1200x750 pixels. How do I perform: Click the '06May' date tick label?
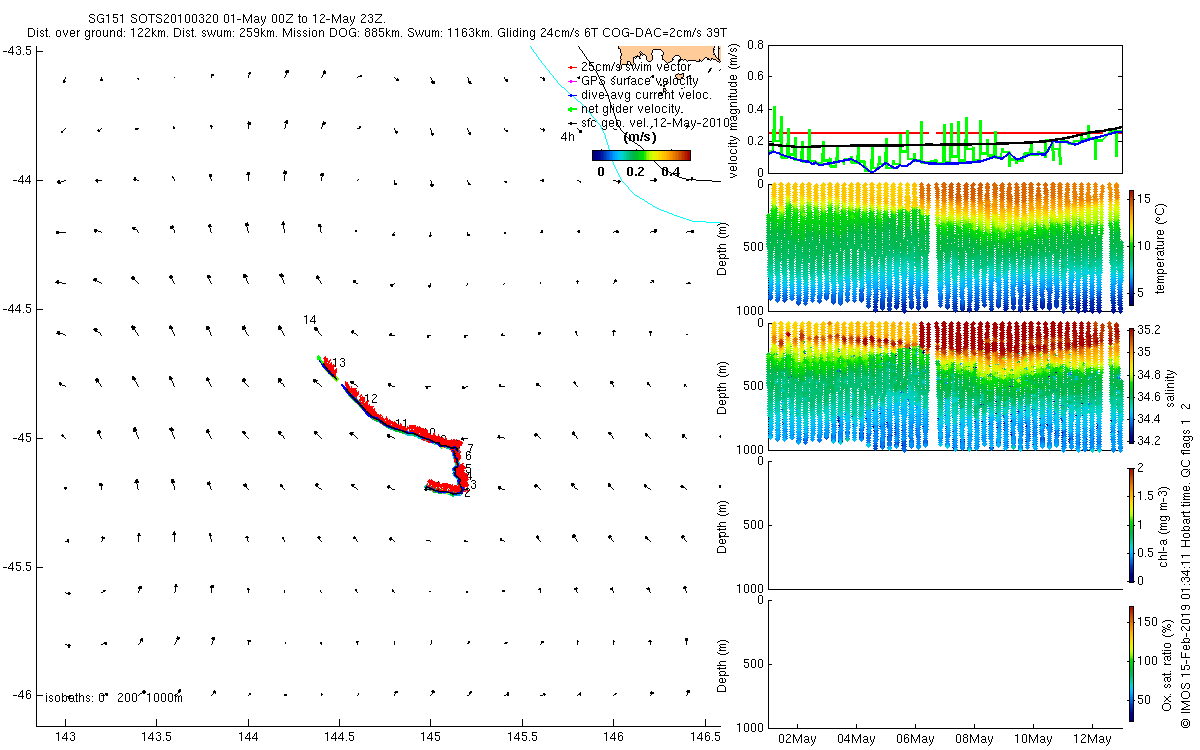[915, 739]
